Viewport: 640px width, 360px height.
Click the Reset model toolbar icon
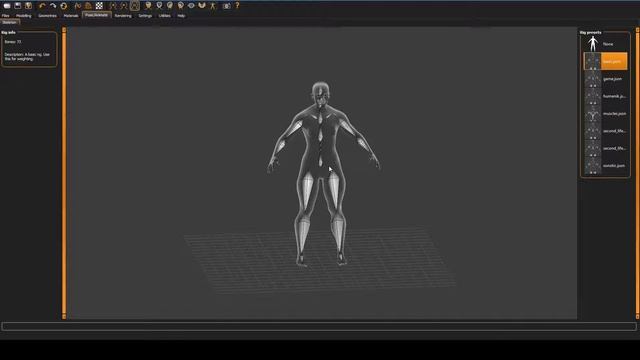tap(64, 6)
